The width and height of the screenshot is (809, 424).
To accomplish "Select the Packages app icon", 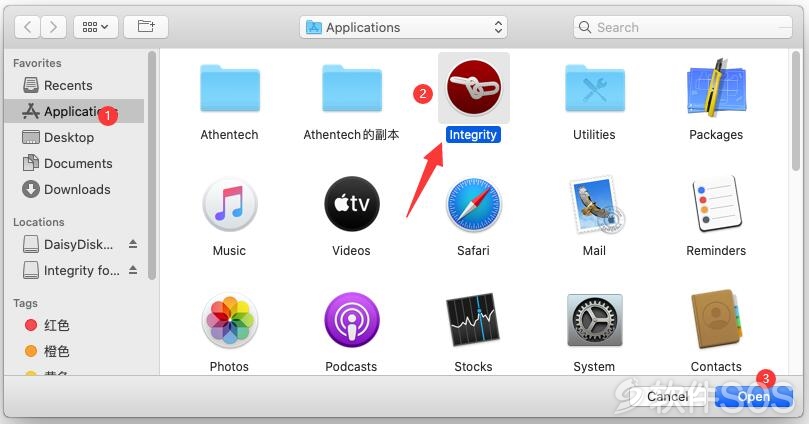I will click(x=716, y=88).
